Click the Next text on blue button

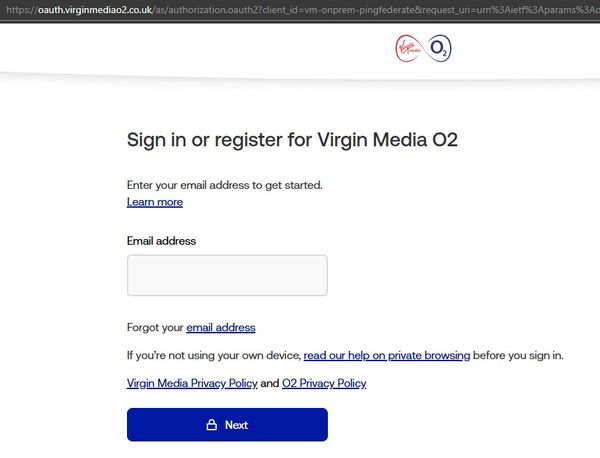coord(236,425)
